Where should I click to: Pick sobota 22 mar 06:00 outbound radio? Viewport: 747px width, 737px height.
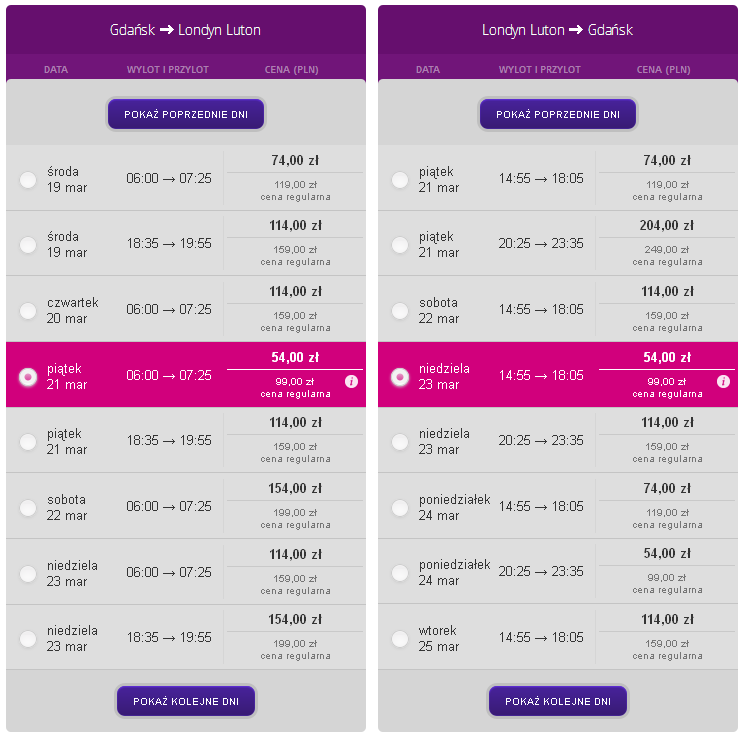pyautogui.click(x=28, y=507)
